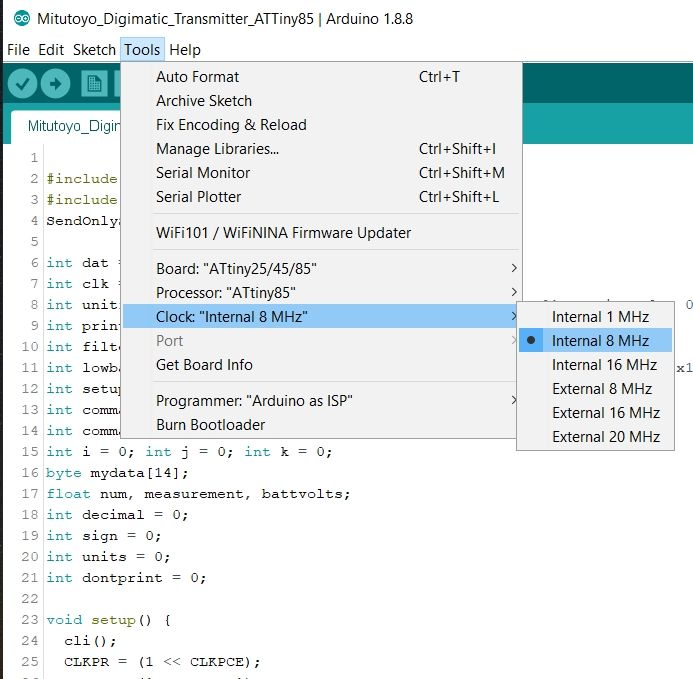This screenshot has height=679, width=693.
Task: Click code line 'cli();'
Action: pos(90,641)
